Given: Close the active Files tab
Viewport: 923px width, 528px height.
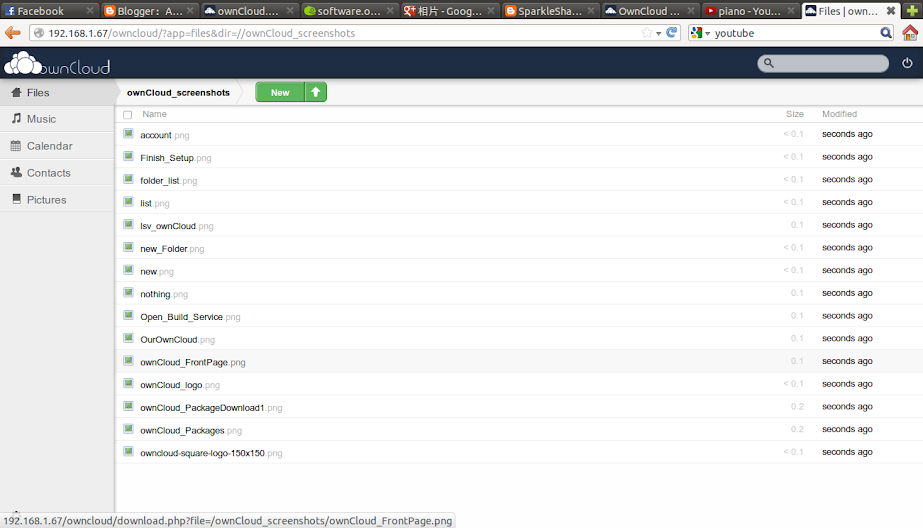Looking at the screenshot, I should pos(891,11).
